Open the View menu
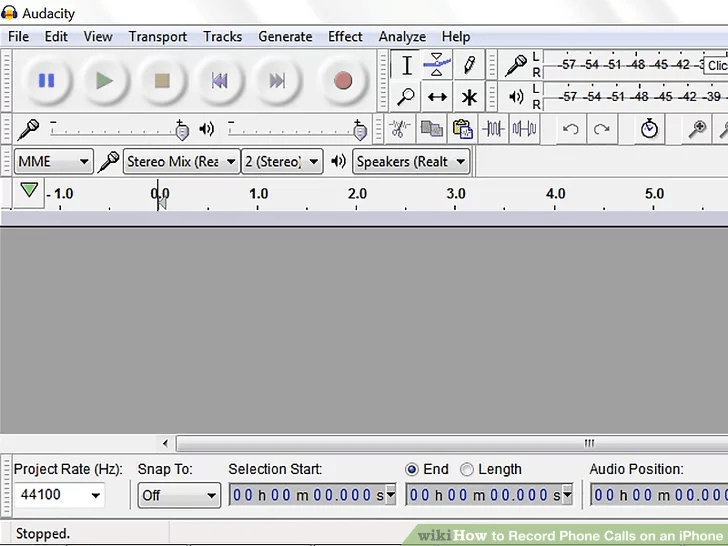 [x=98, y=37]
